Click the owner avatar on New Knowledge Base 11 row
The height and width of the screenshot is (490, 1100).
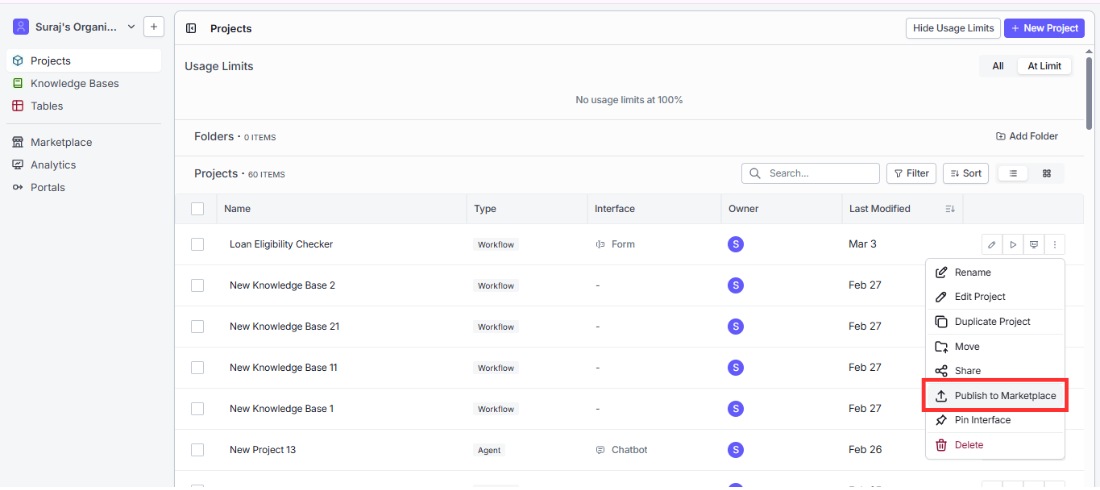point(736,367)
